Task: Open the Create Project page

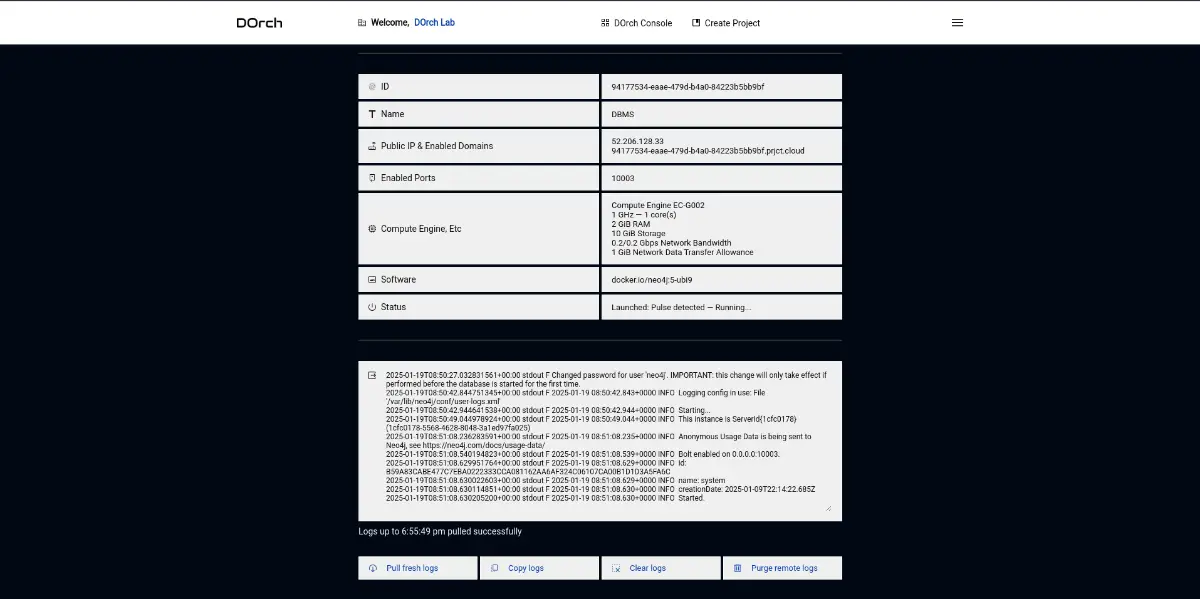Action: pos(725,23)
